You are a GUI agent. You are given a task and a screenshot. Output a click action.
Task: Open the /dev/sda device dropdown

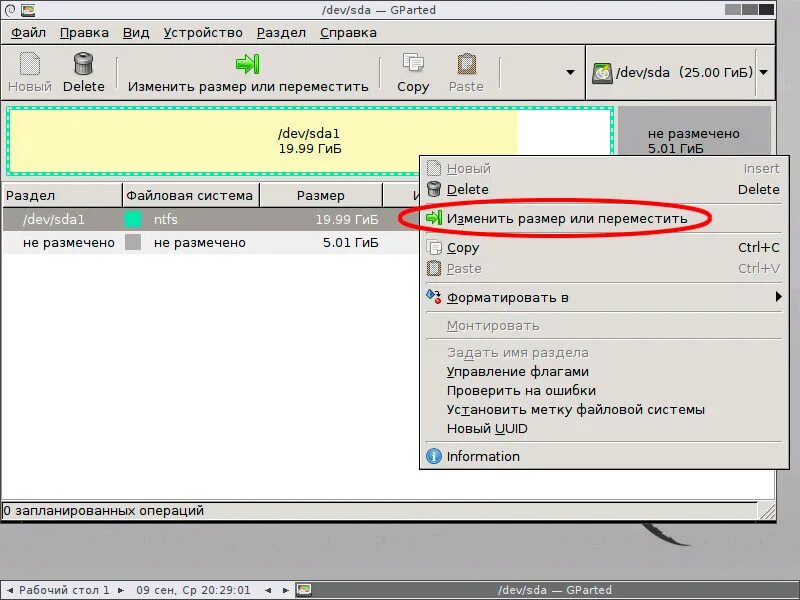coord(762,70)
